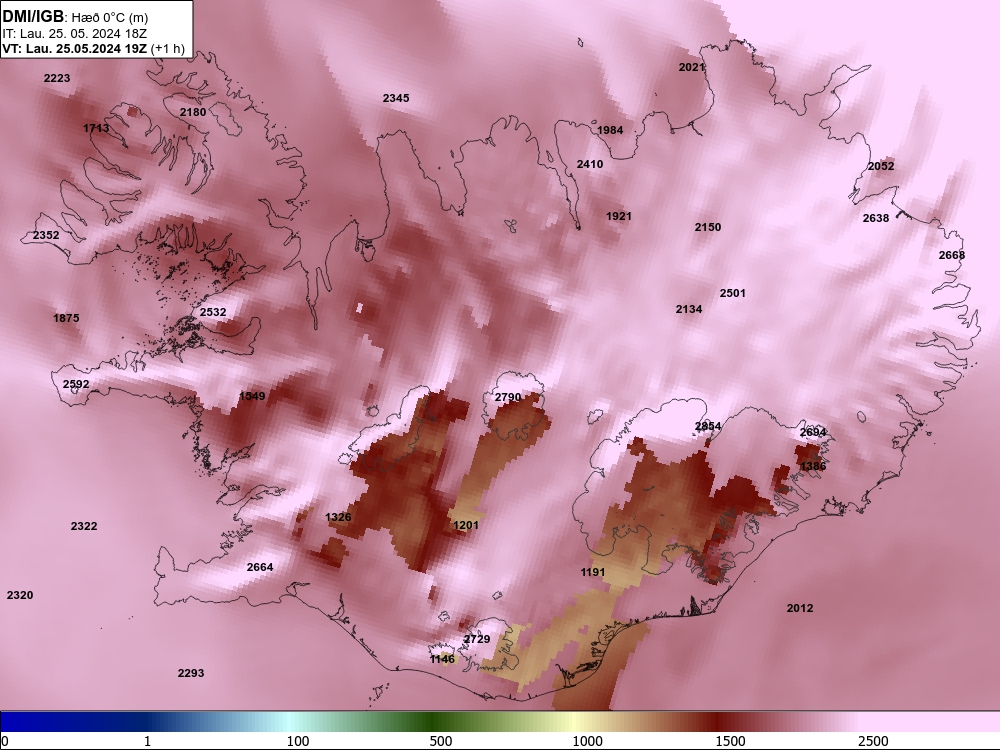Image resolution: width=1000 pixels, height=750 pixels.
Task: Click the value 1326 on the map
Action: [338, 517]
